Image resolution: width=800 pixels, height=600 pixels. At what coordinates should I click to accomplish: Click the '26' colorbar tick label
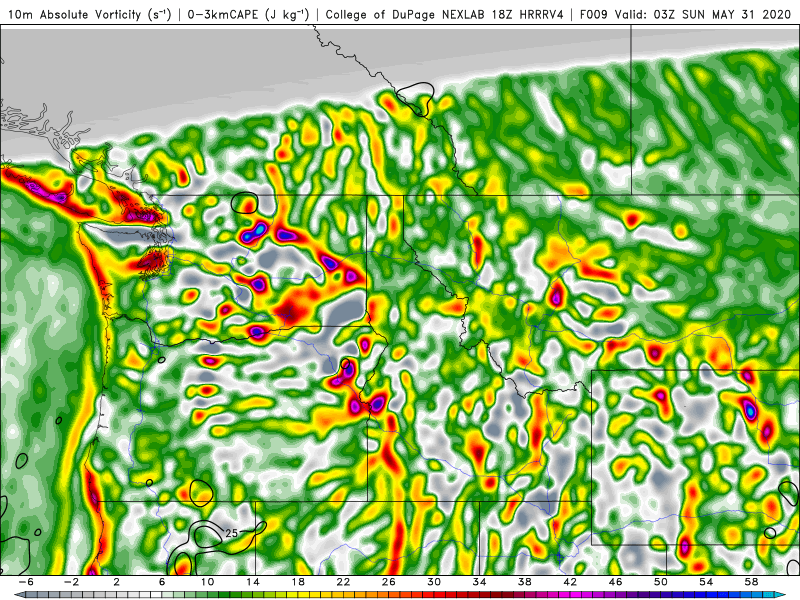(389, 582)
